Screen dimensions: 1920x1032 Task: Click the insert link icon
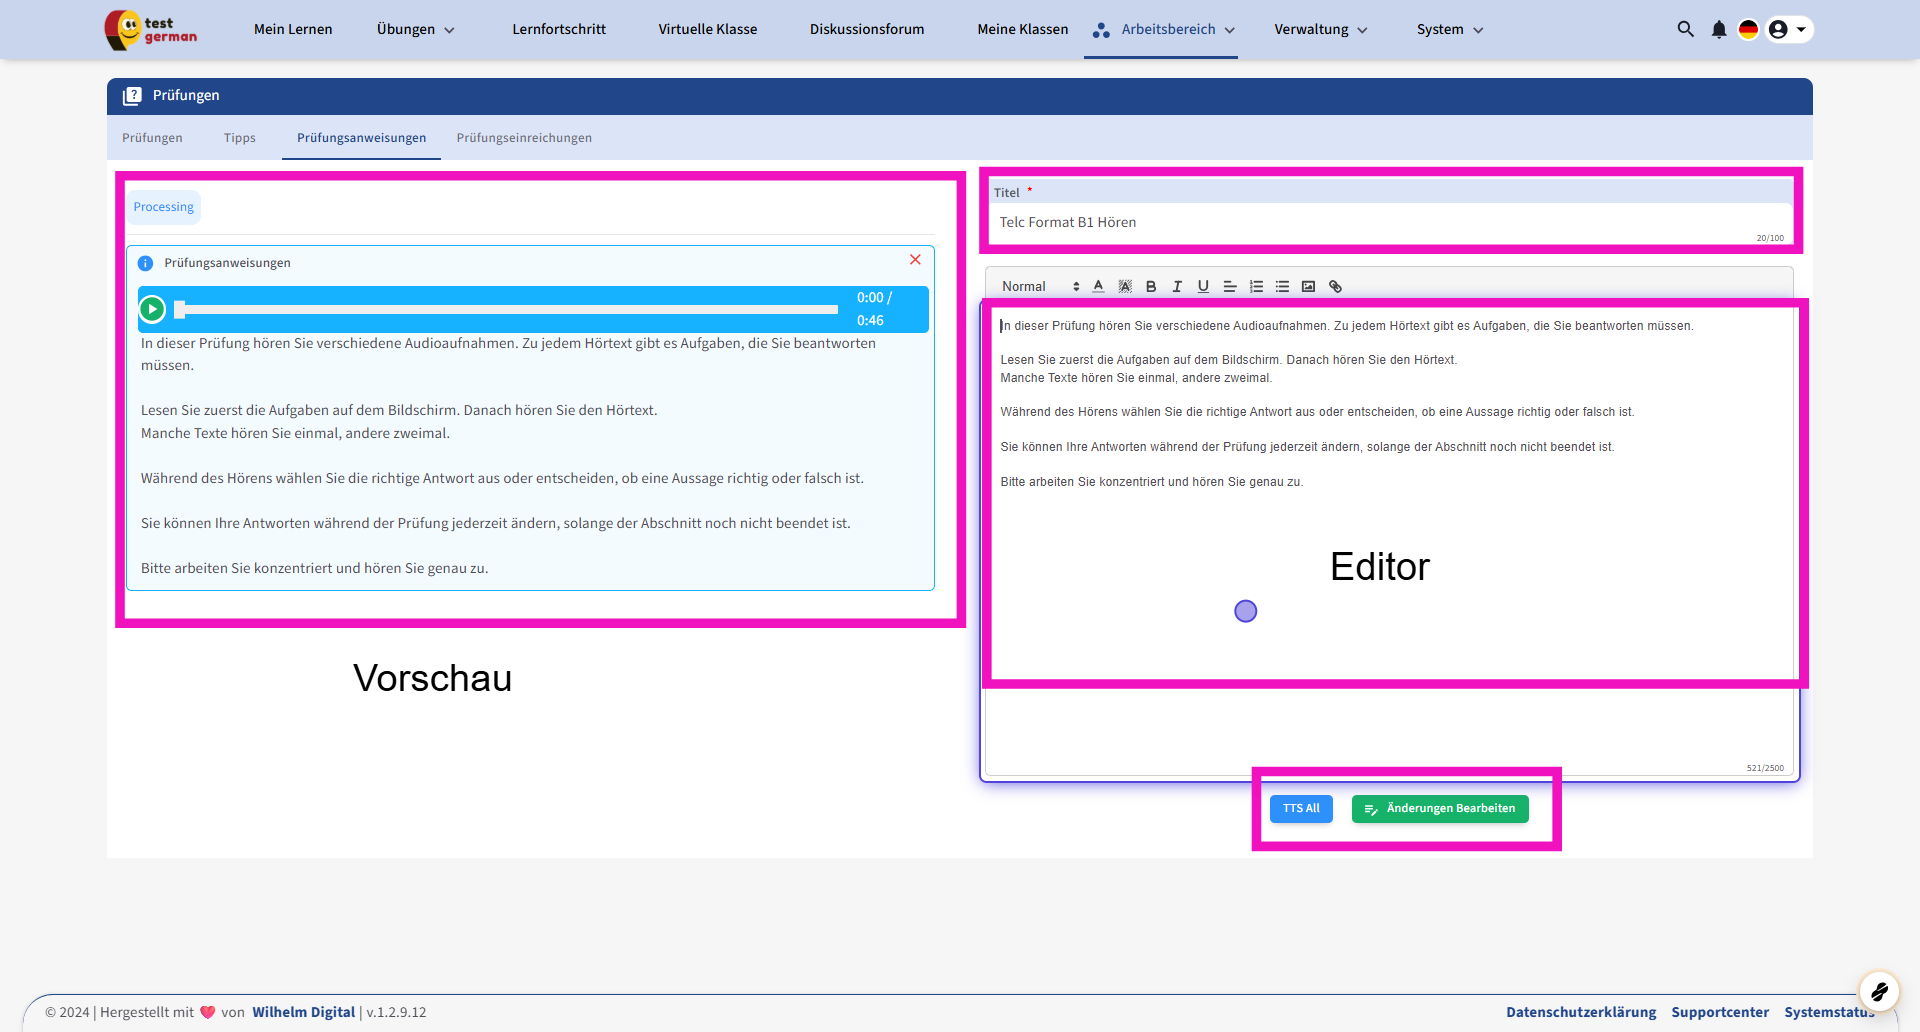(1335, 287)
